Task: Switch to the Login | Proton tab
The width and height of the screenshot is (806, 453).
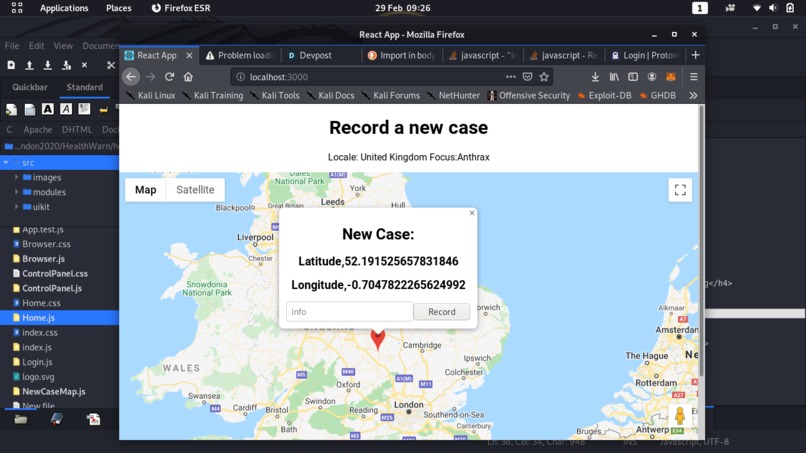Action: pos(646,55)
